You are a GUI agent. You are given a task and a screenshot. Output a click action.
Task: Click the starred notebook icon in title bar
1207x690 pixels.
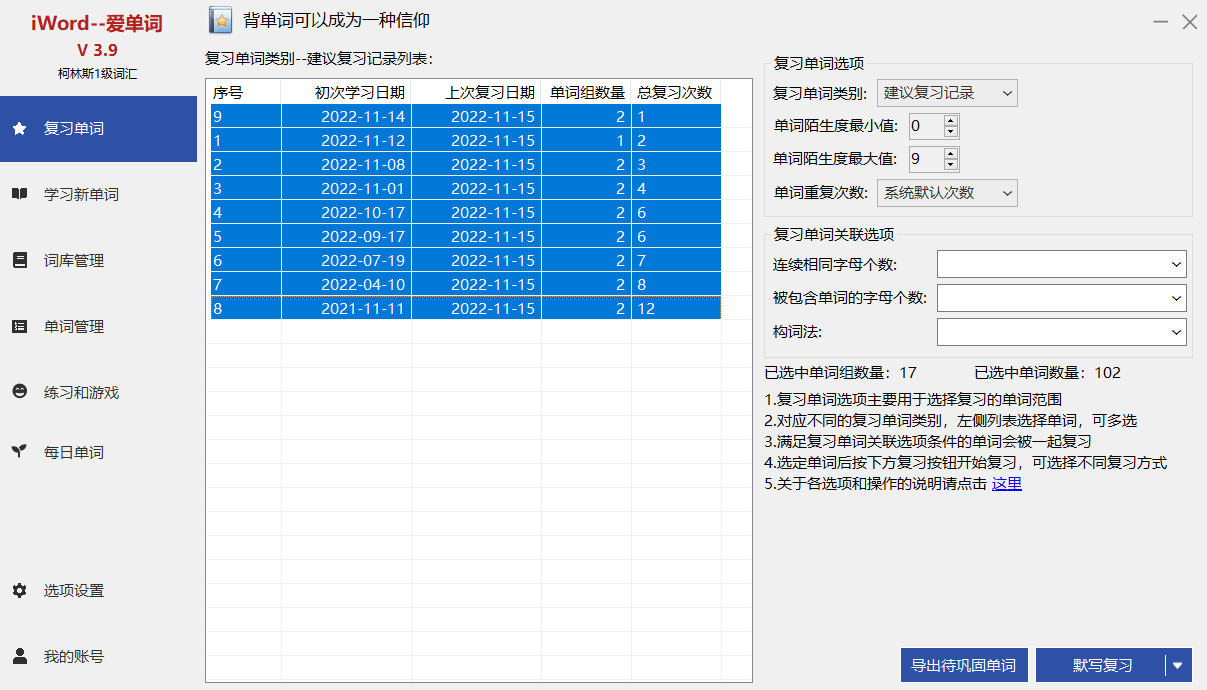221,20
